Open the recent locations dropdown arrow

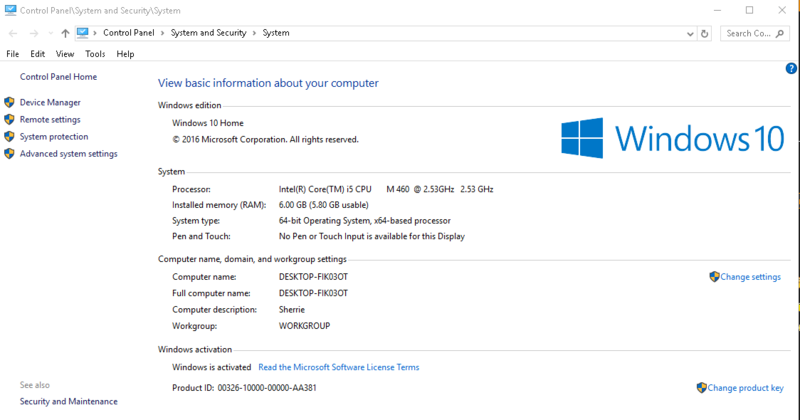pyautogui.click(x=50, y=34)
